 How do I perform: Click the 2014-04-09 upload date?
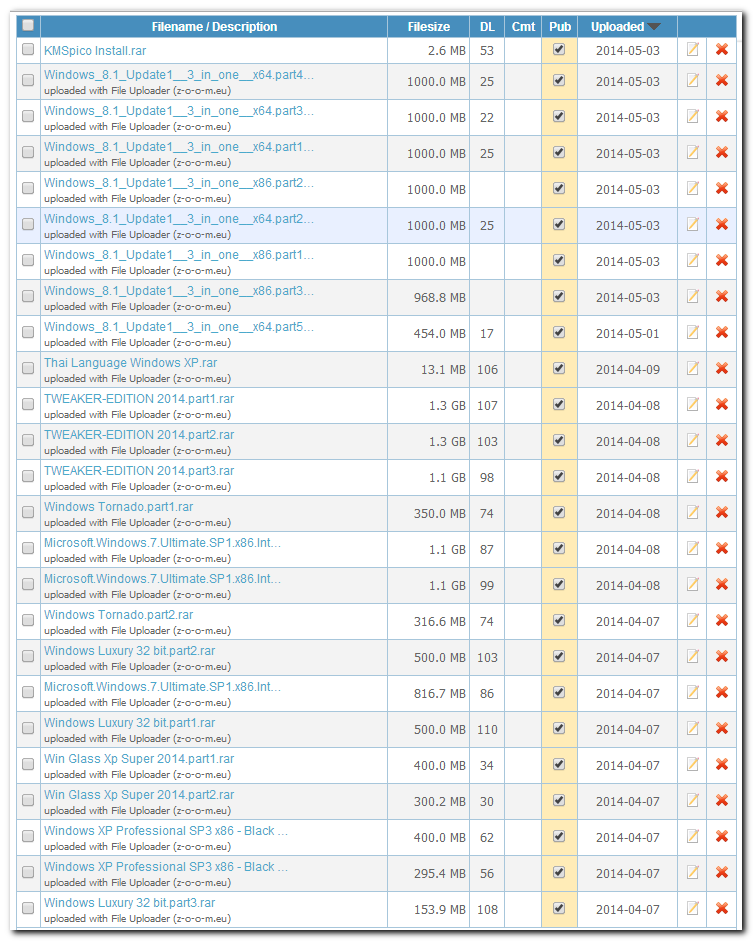pos(628,370)
